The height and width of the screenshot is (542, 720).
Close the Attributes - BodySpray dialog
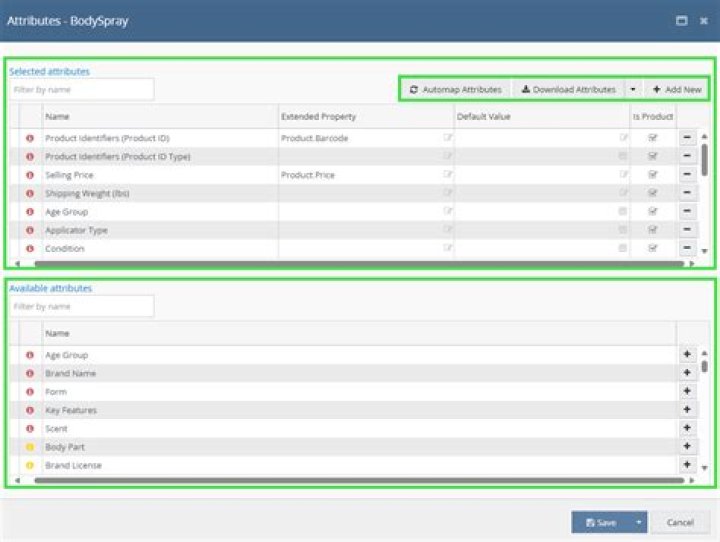pyautogui.click(x=703, y=21)
